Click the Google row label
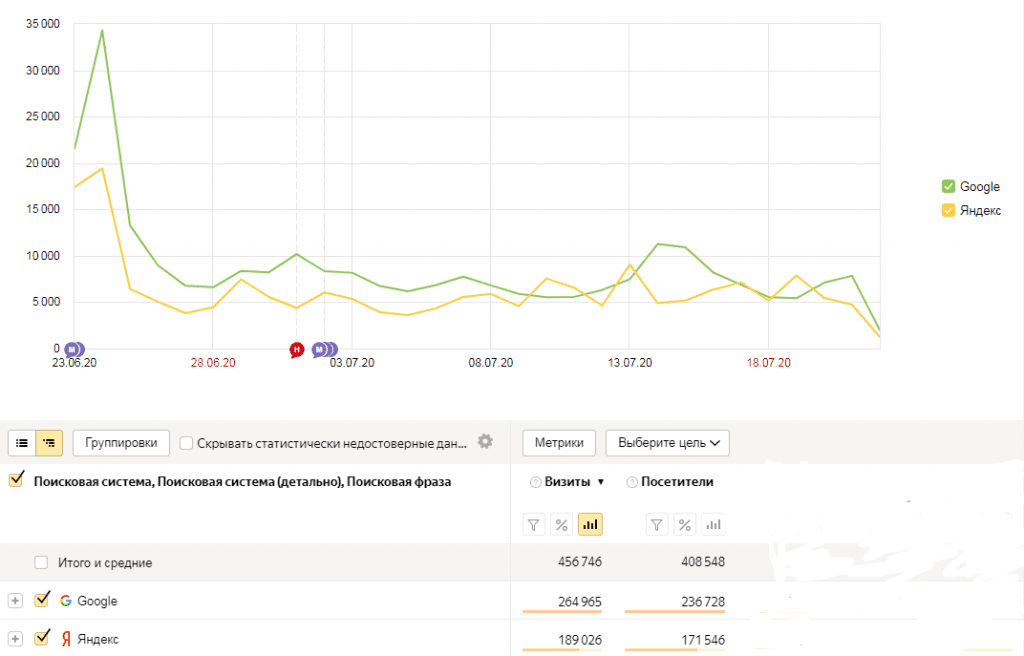 point(97,601)
